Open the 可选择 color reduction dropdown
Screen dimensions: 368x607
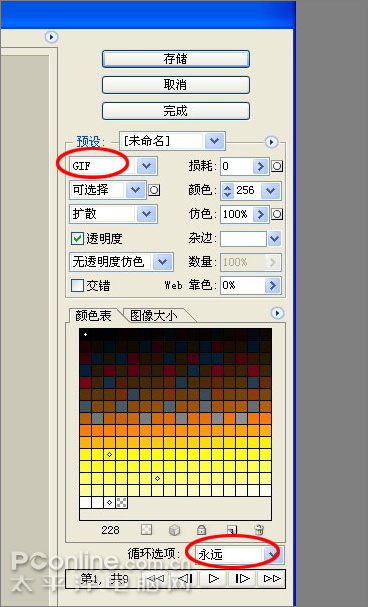tap(108, 190)
